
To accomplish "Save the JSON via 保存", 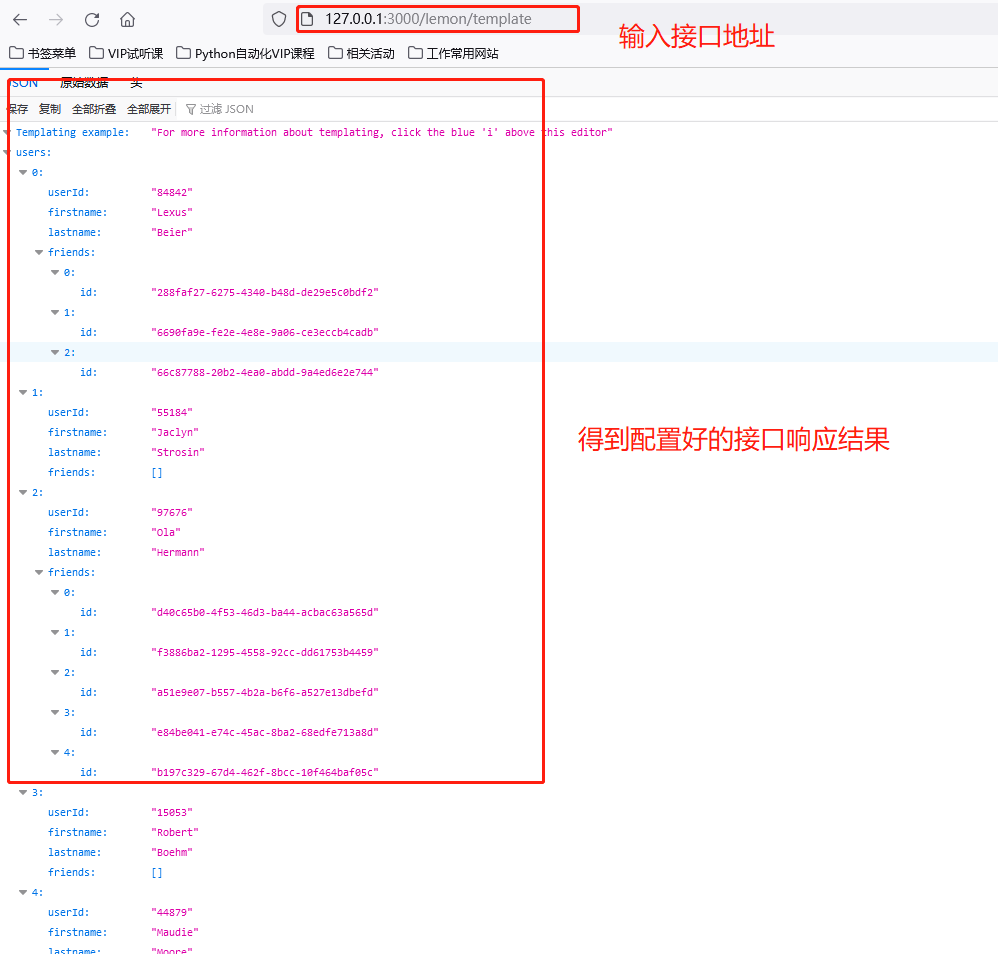I will [x=18, y=109].
